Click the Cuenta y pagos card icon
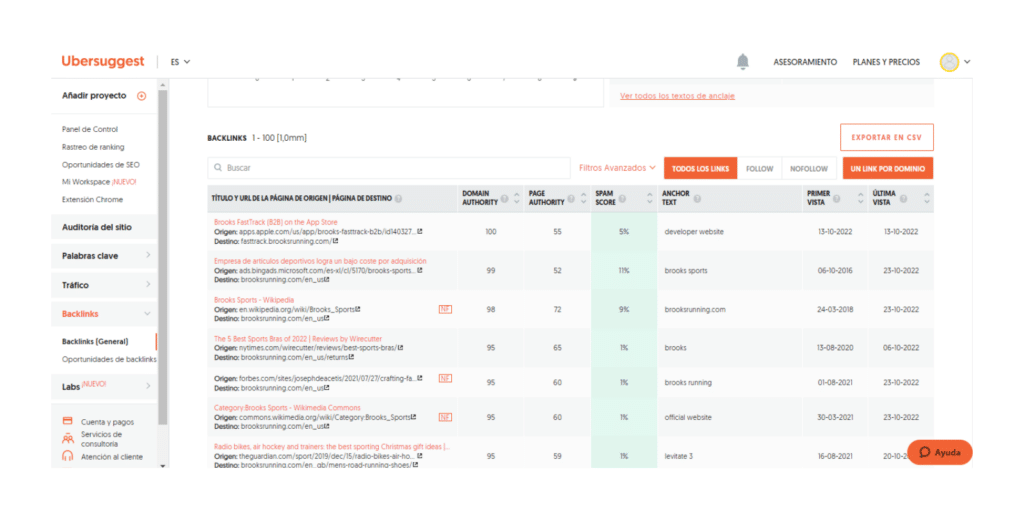Image resolution: width=1024 pixels, height=512 pixels. pyautogui.click(x=67, y=421)
